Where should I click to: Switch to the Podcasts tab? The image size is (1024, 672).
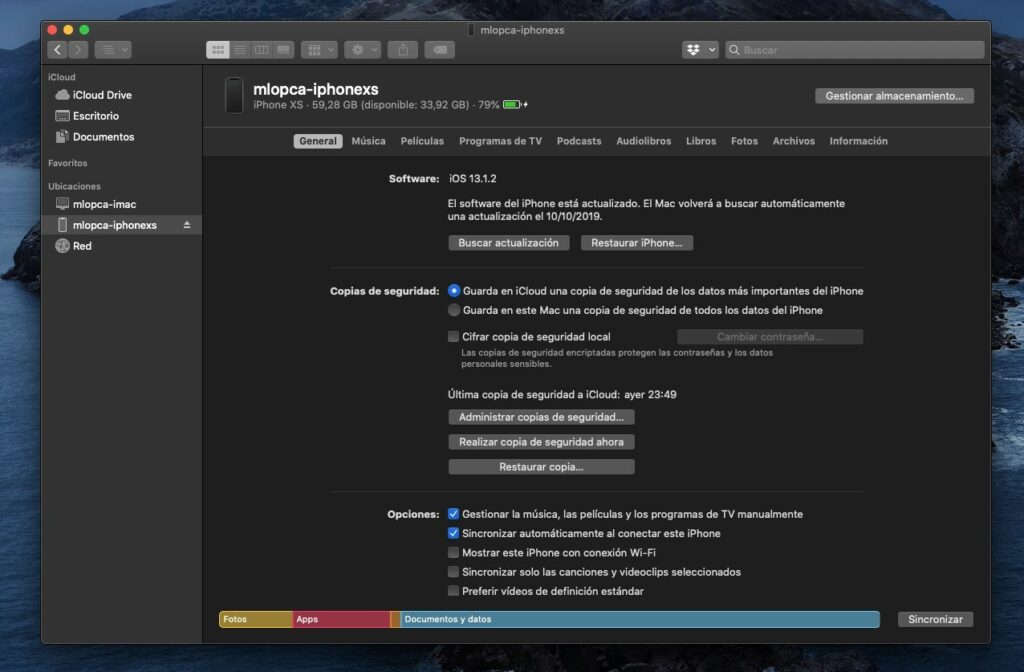579,141
